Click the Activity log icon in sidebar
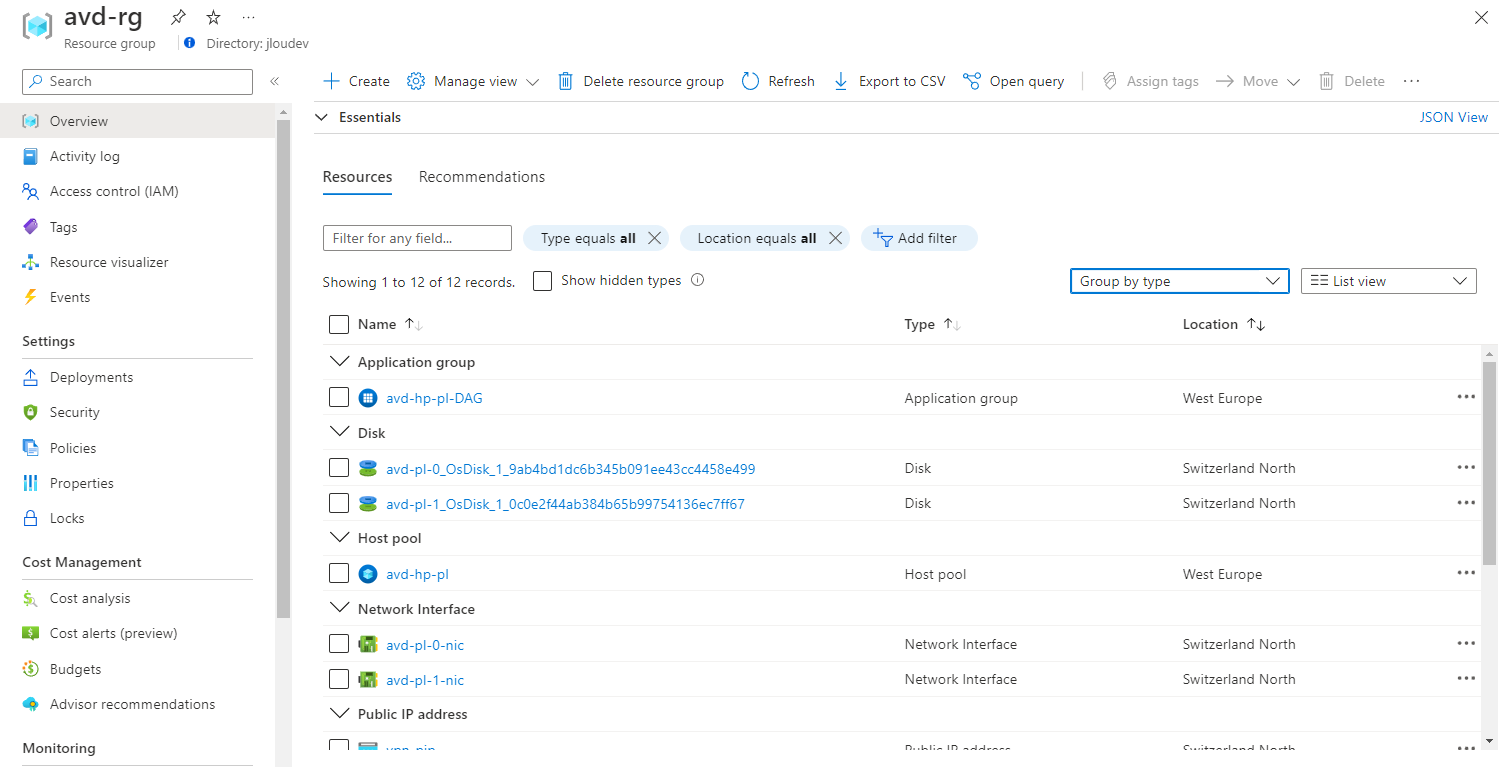 30,156
